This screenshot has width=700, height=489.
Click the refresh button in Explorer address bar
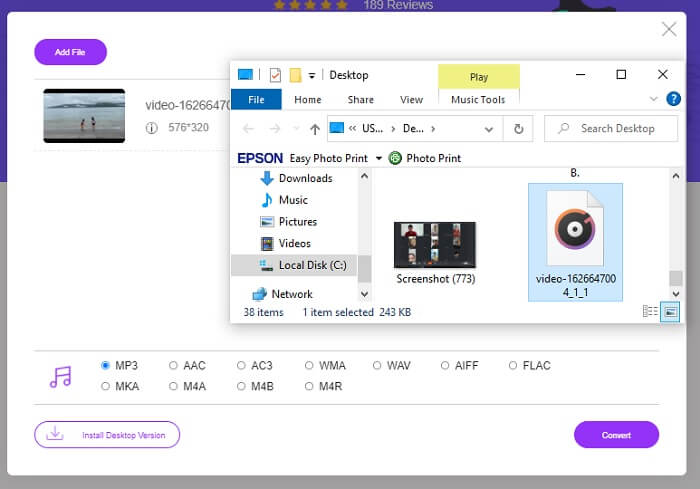518,128
